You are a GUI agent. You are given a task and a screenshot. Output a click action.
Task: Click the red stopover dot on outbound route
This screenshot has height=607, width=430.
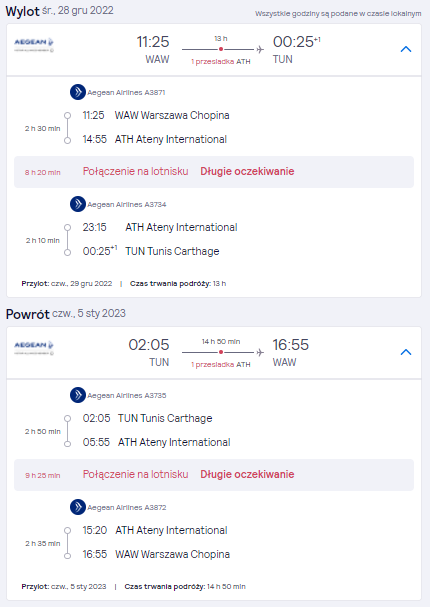221,49
